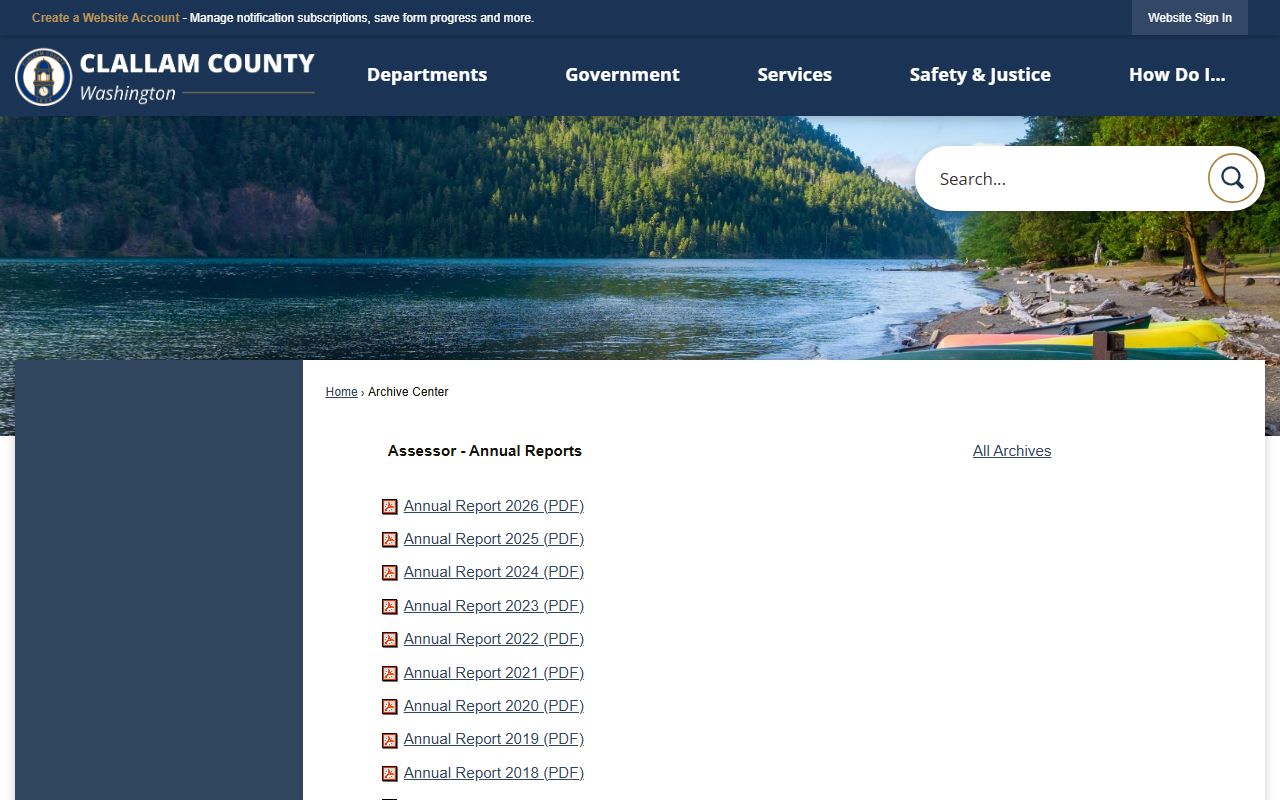
Task: Open Annual Report 2018 (PDF) link
Action: point(494,773)
